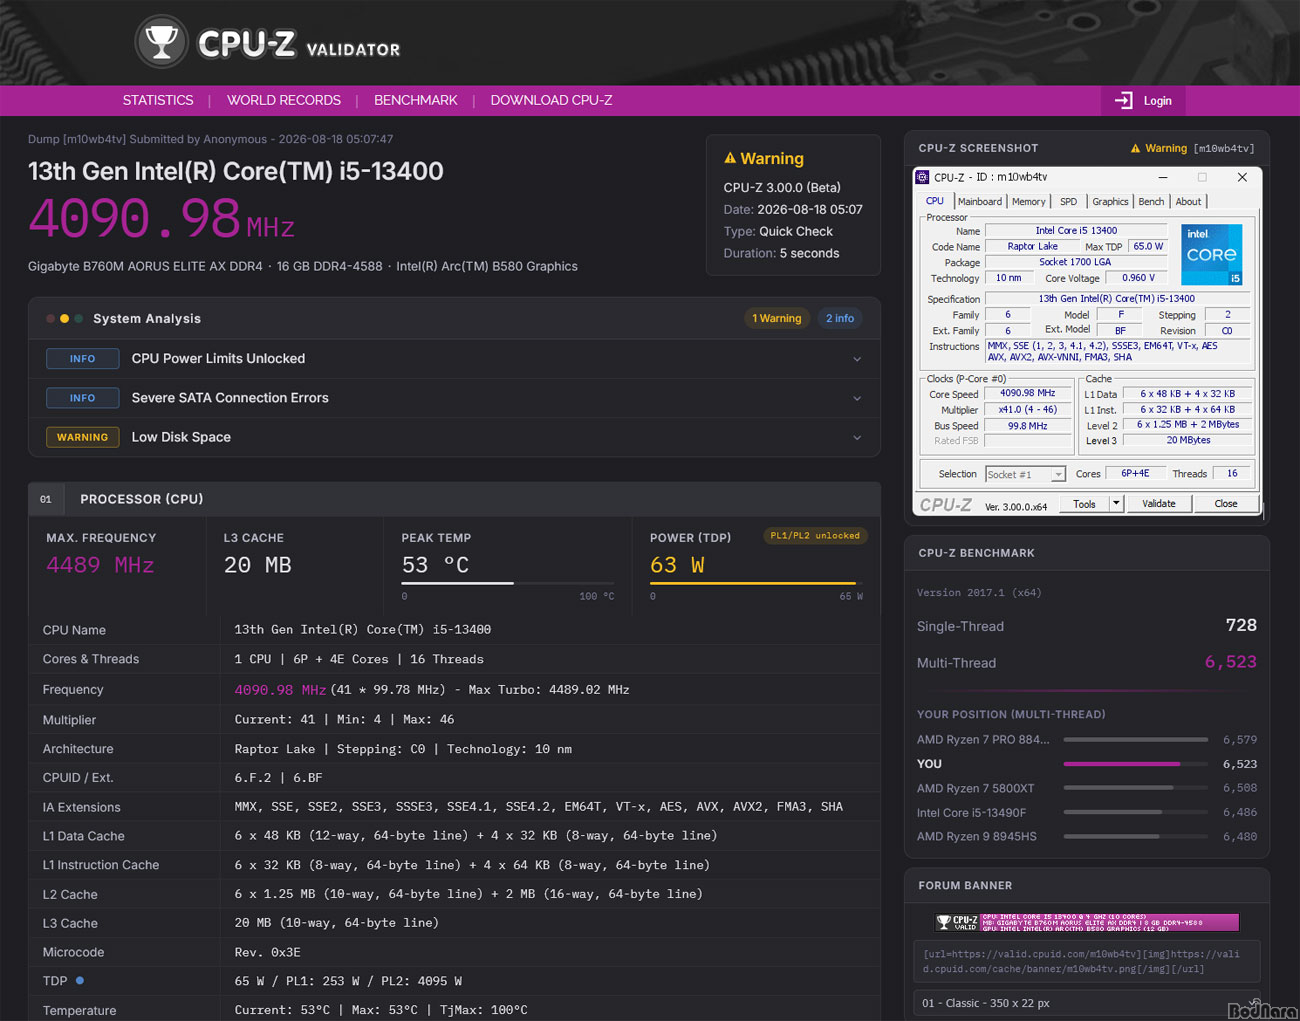Click the Login button
Viewport: 1300px width, 1021px height.
click(x=1142, y=101)
